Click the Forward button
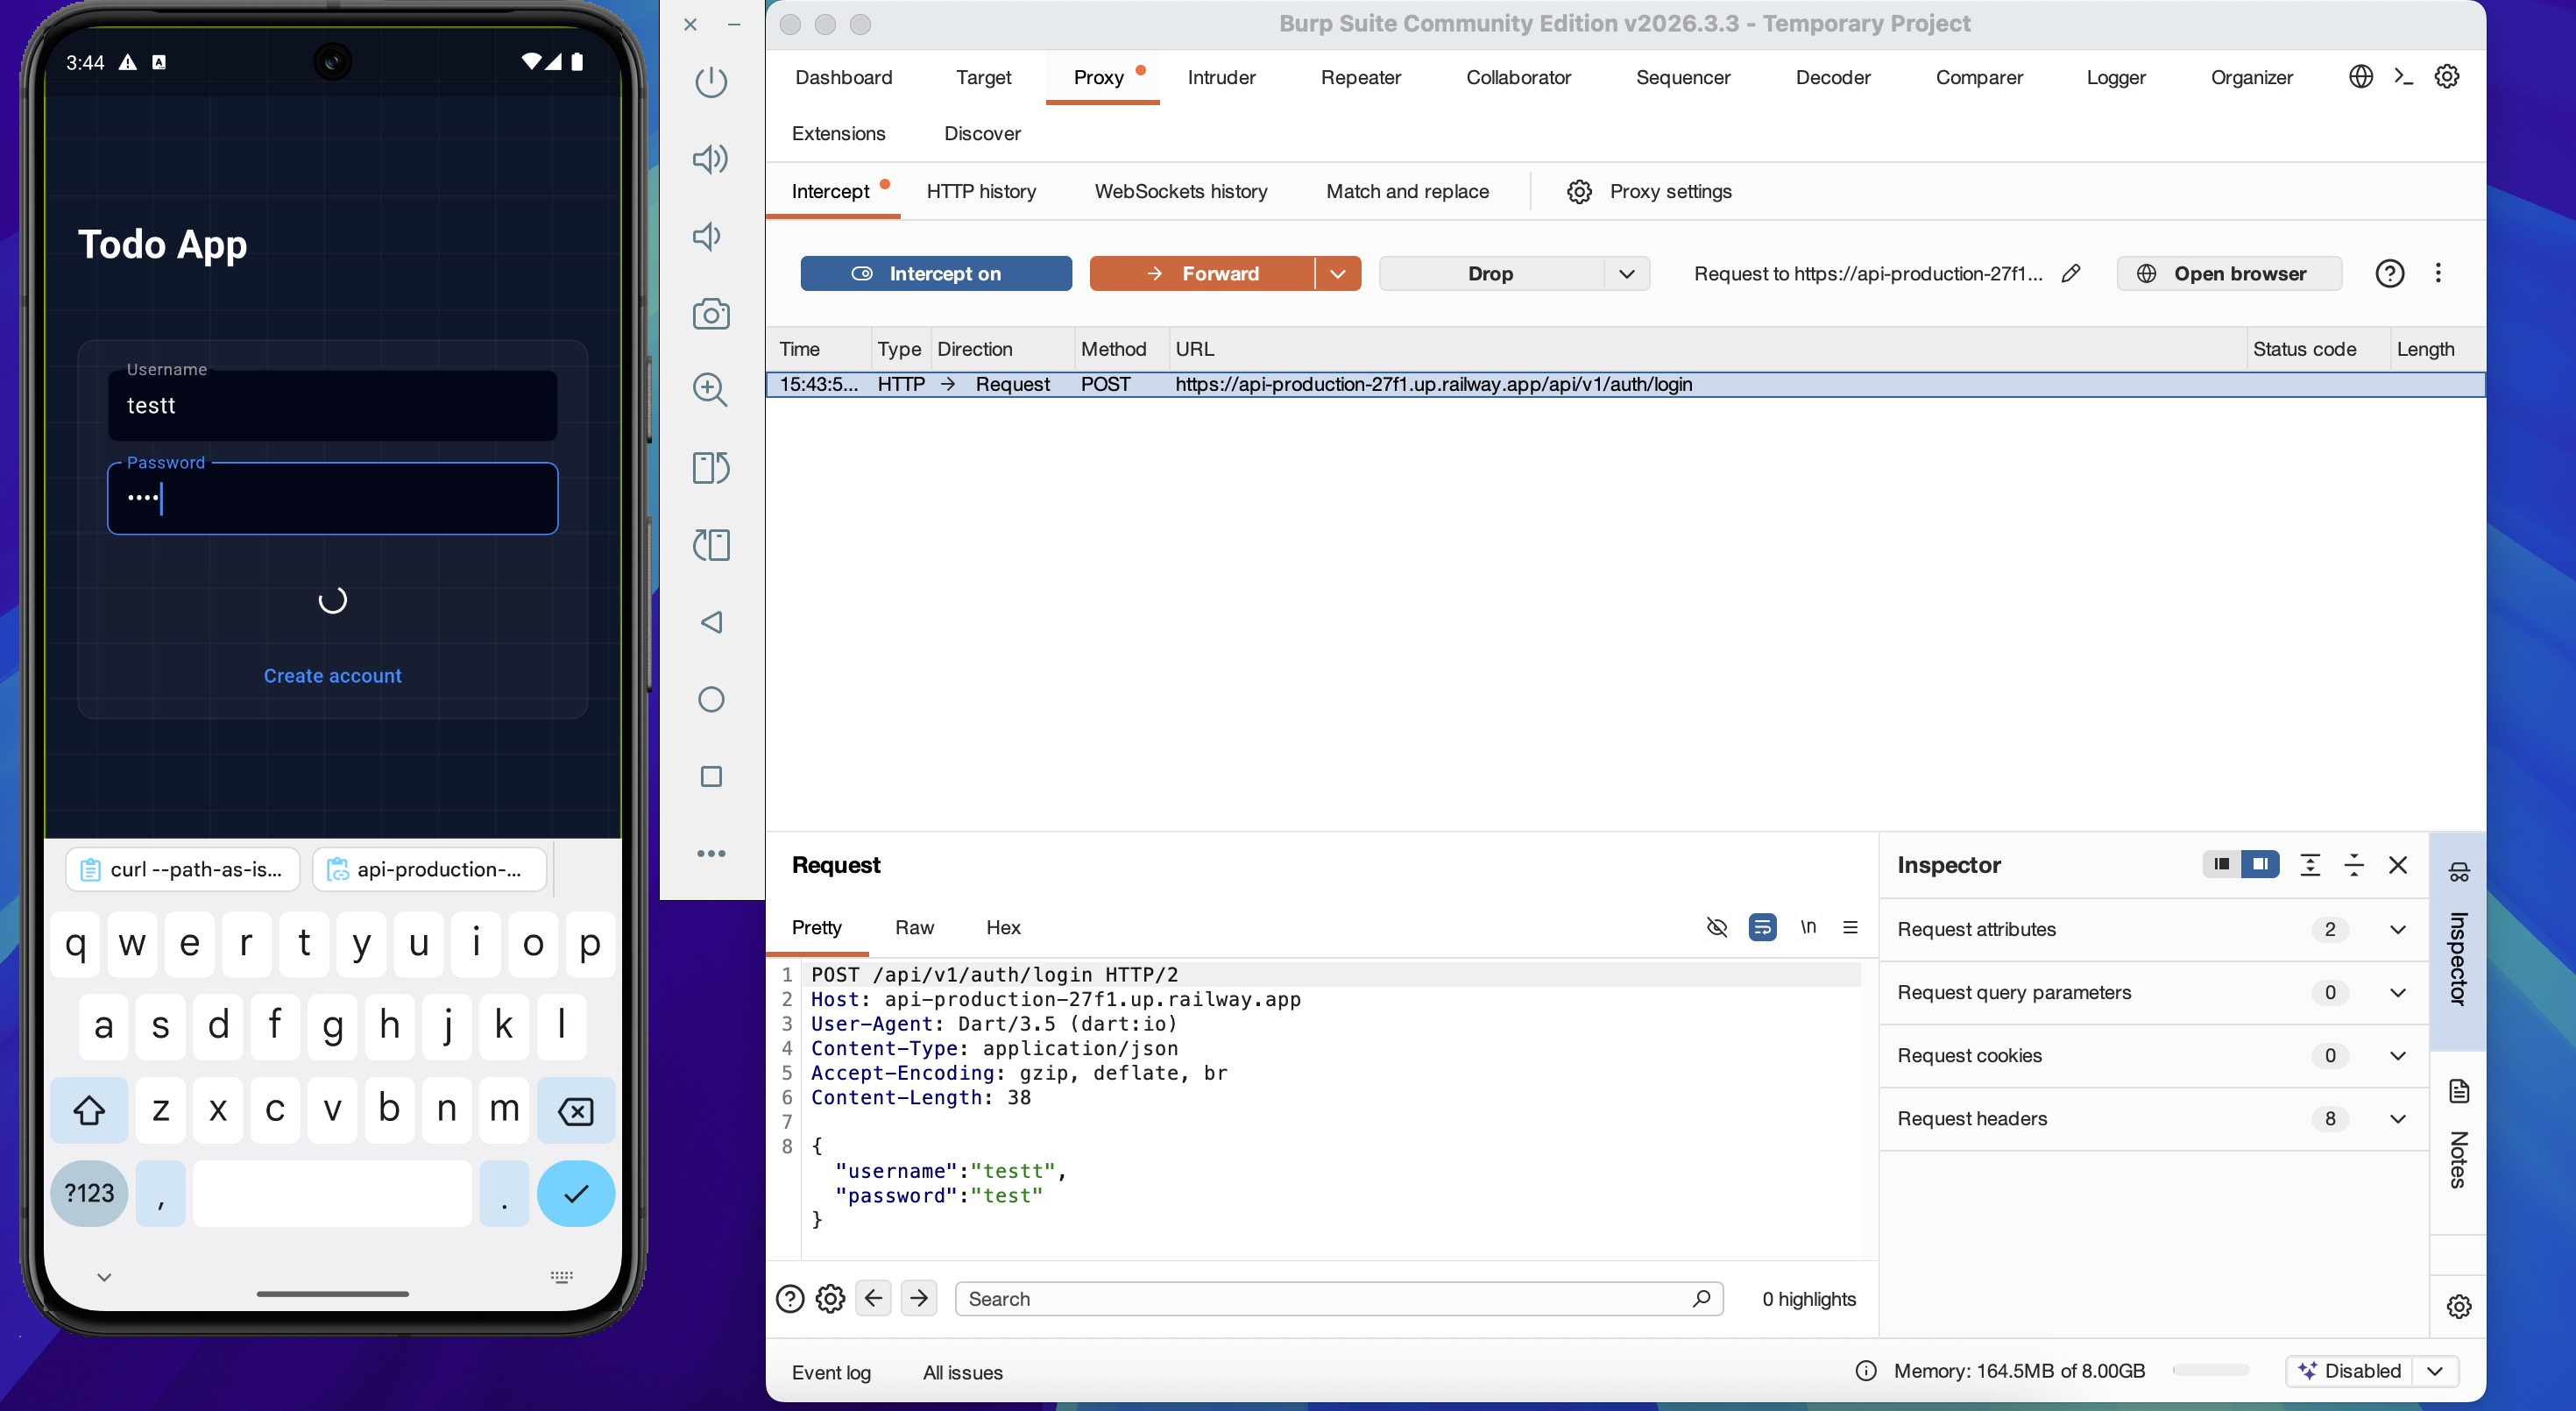The image size is (2576, 1411). click(1202, 273)
